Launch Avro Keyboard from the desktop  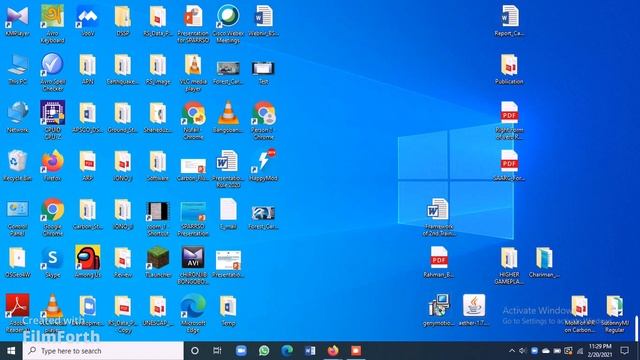click(53, 23)
